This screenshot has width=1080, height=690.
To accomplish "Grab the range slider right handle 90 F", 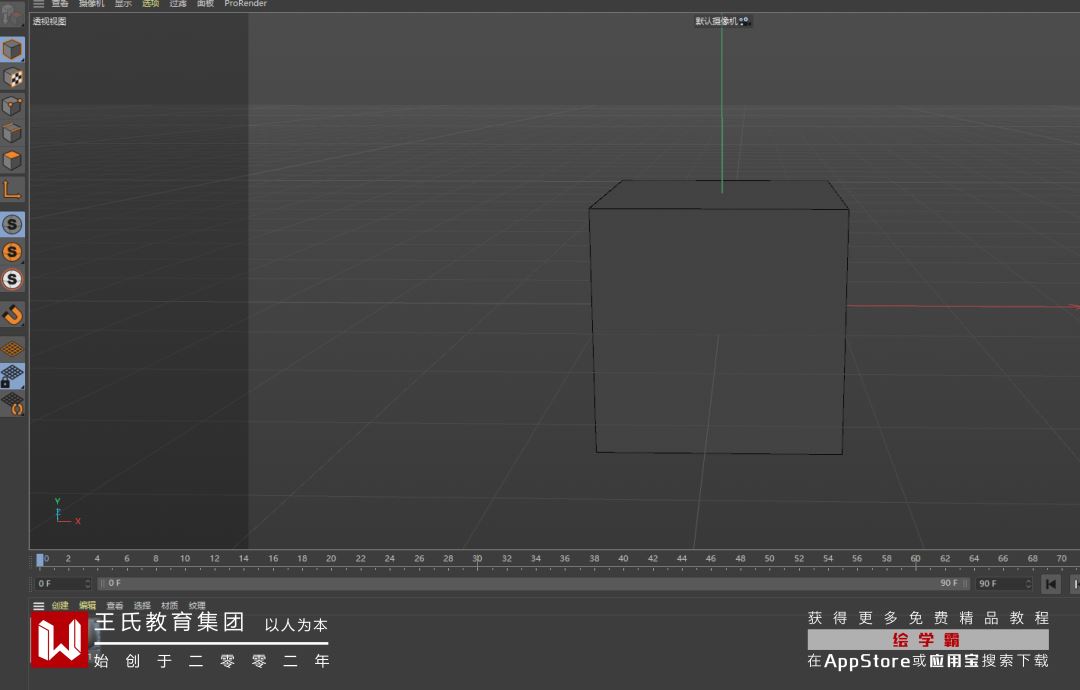I will (966, 583).
